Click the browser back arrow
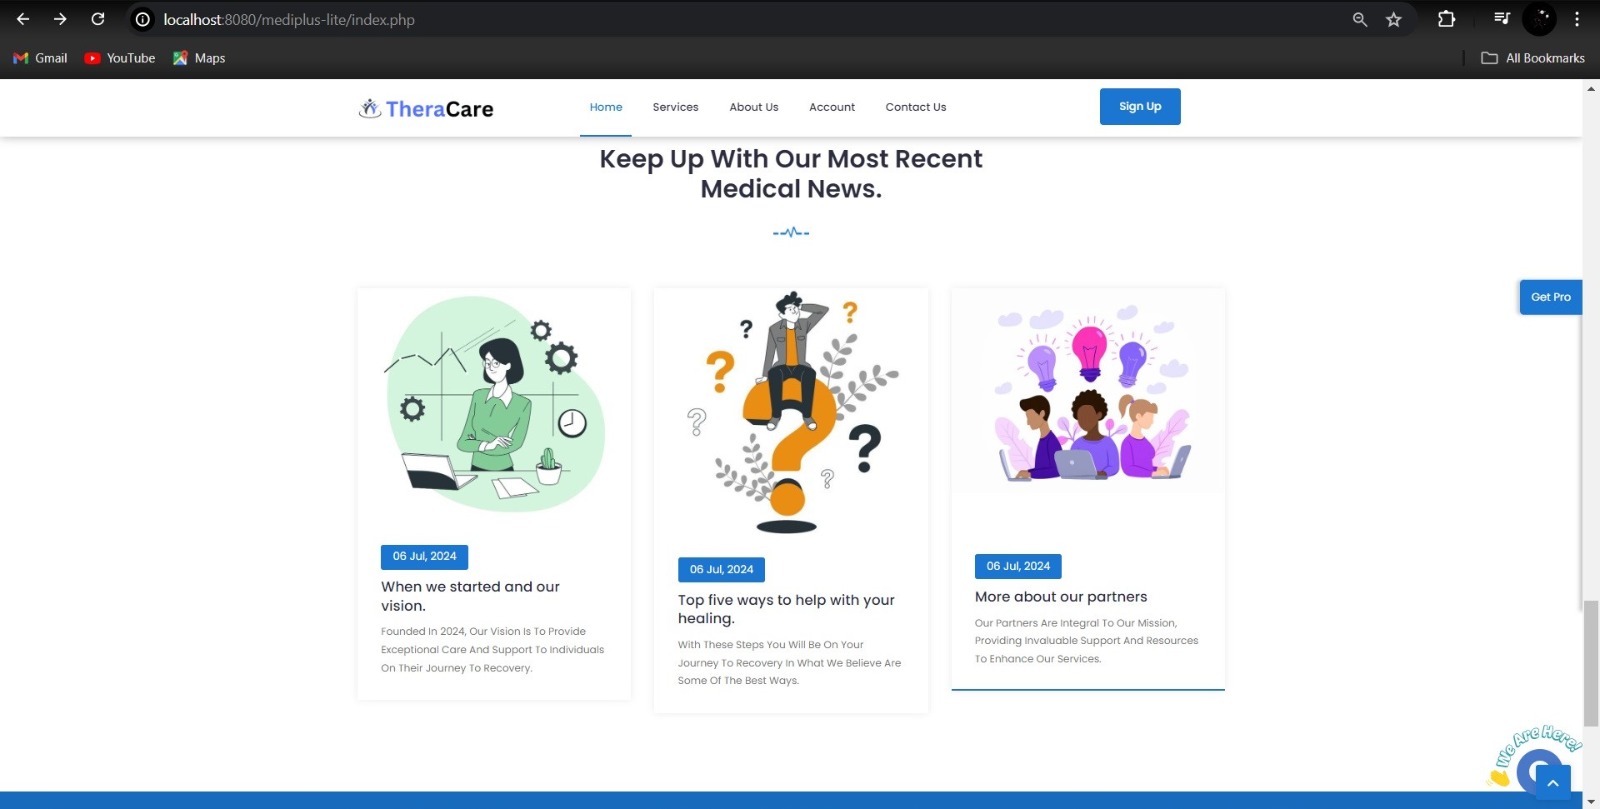 [23, 19]
